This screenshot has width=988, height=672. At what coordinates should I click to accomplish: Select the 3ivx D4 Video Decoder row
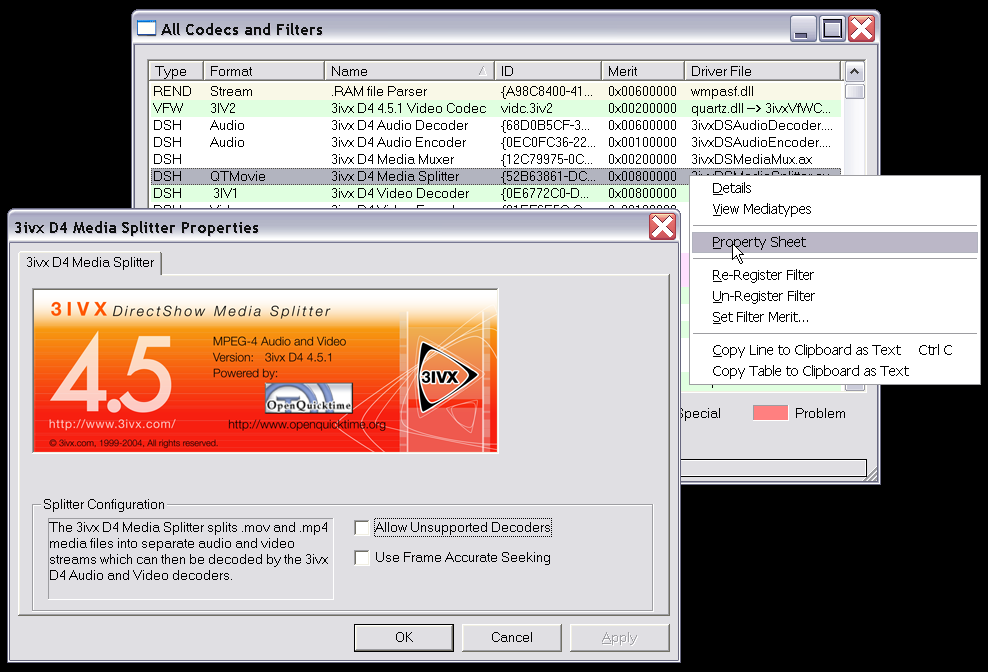coord(420,194)
